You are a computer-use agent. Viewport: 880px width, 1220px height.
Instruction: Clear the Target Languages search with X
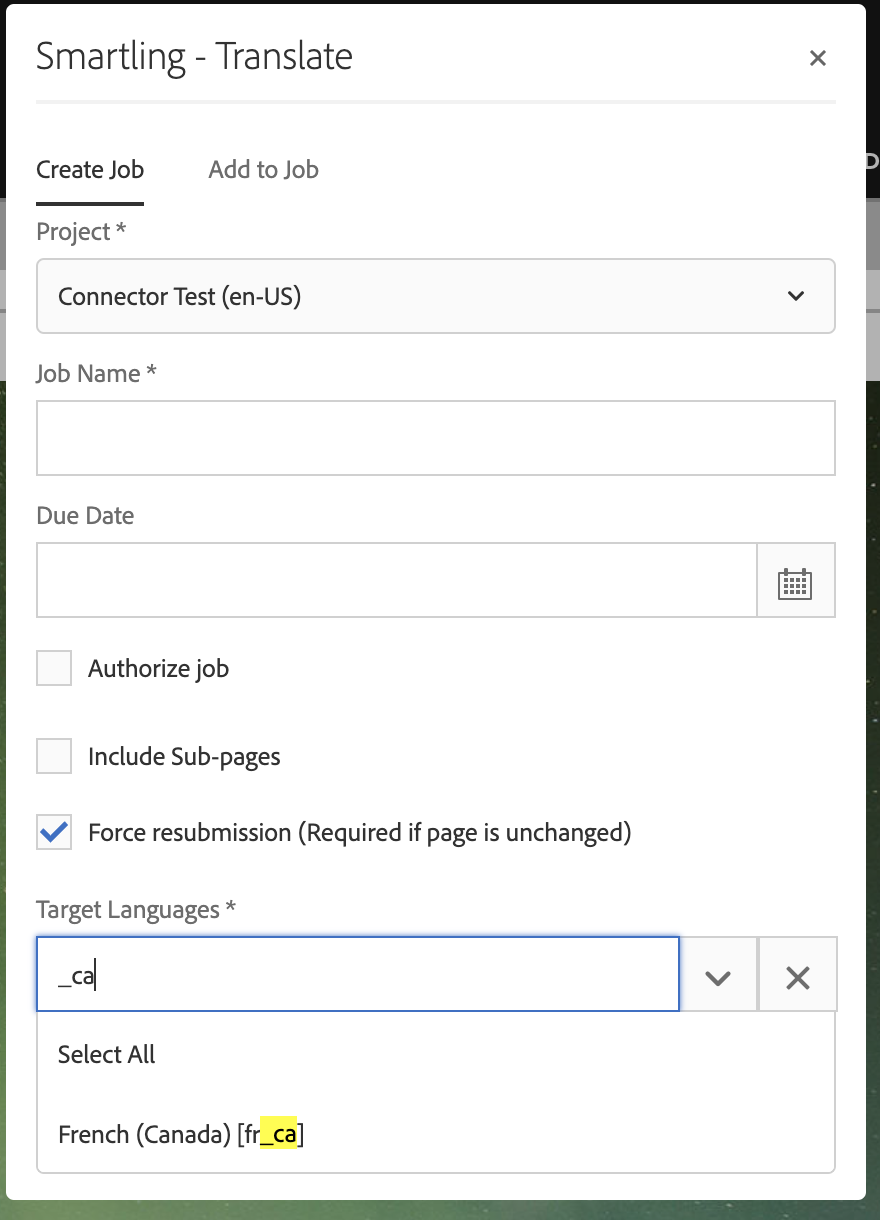(797, 977)
